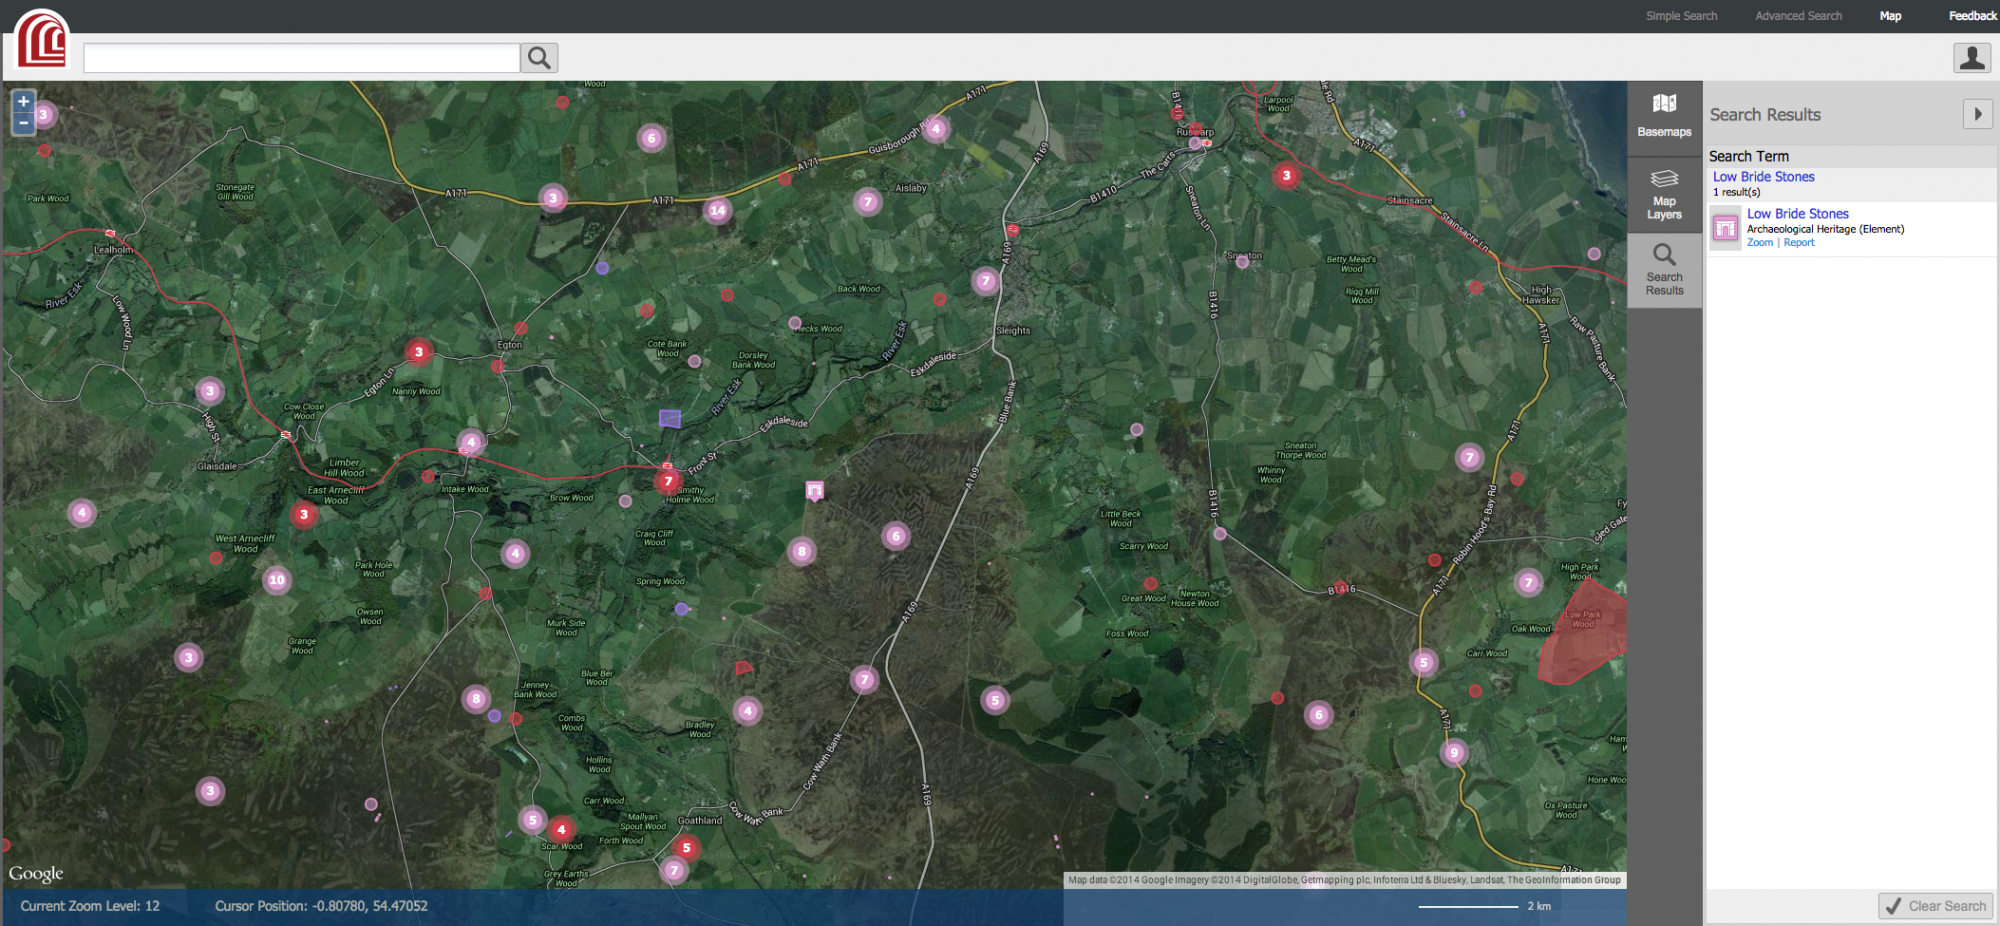The image size is (2000, 926).
Task: Click the Low Bride Stones search term link
Action: point(1763,177)
